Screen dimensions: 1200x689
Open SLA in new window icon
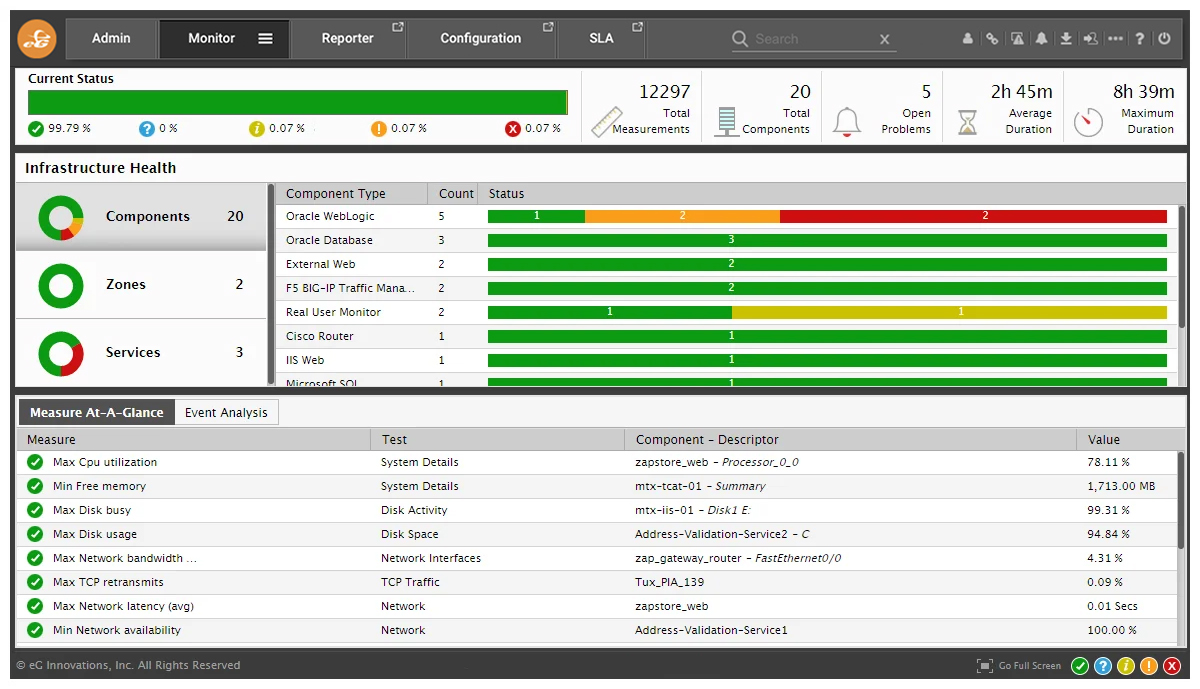click(636, 27)
